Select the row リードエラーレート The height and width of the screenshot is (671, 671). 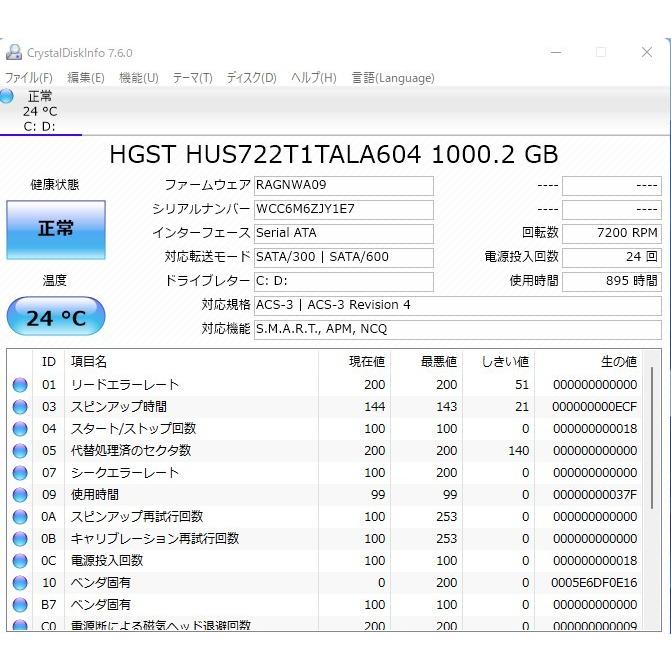coord(325,385)
